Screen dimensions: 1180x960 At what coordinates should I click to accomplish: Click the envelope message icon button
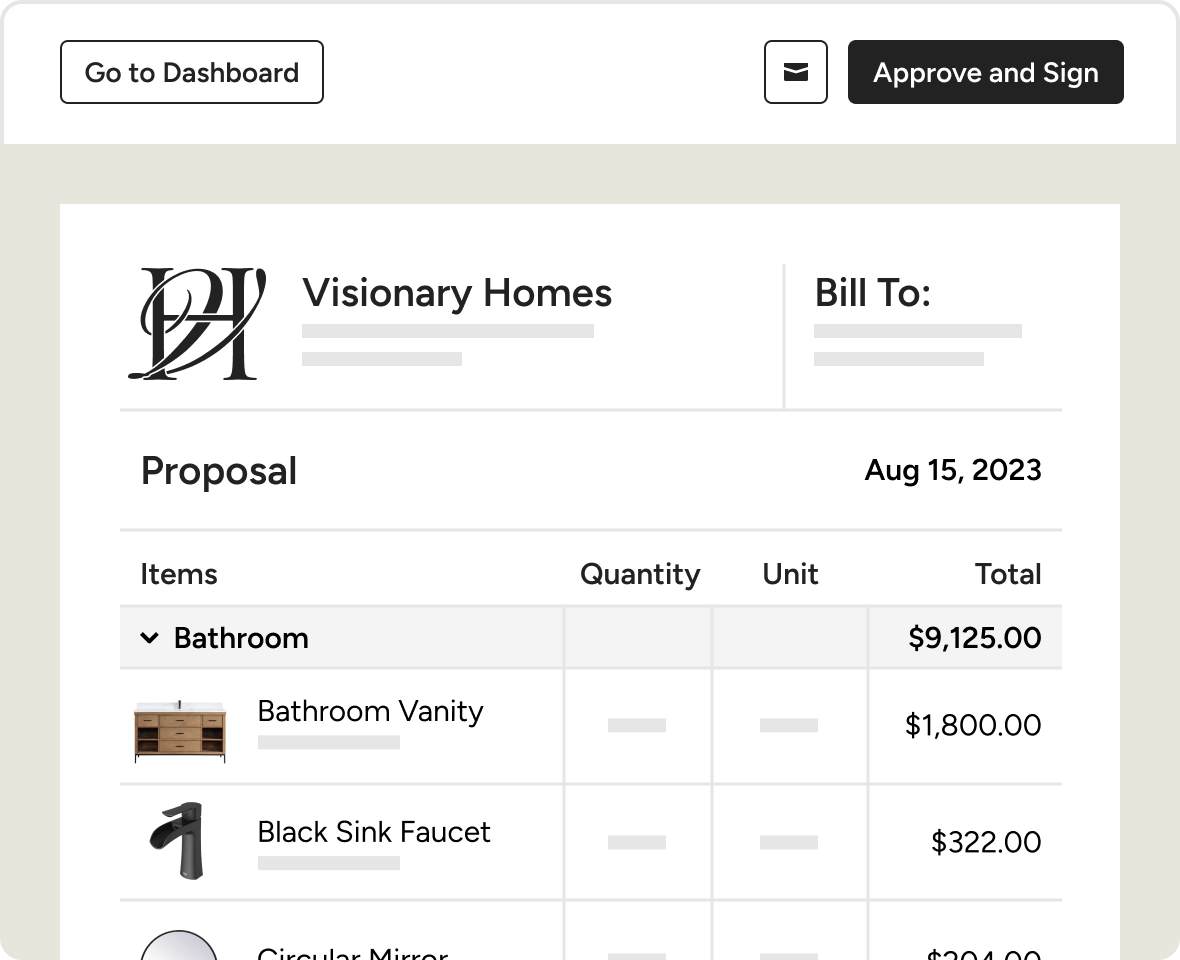[796, 72]
